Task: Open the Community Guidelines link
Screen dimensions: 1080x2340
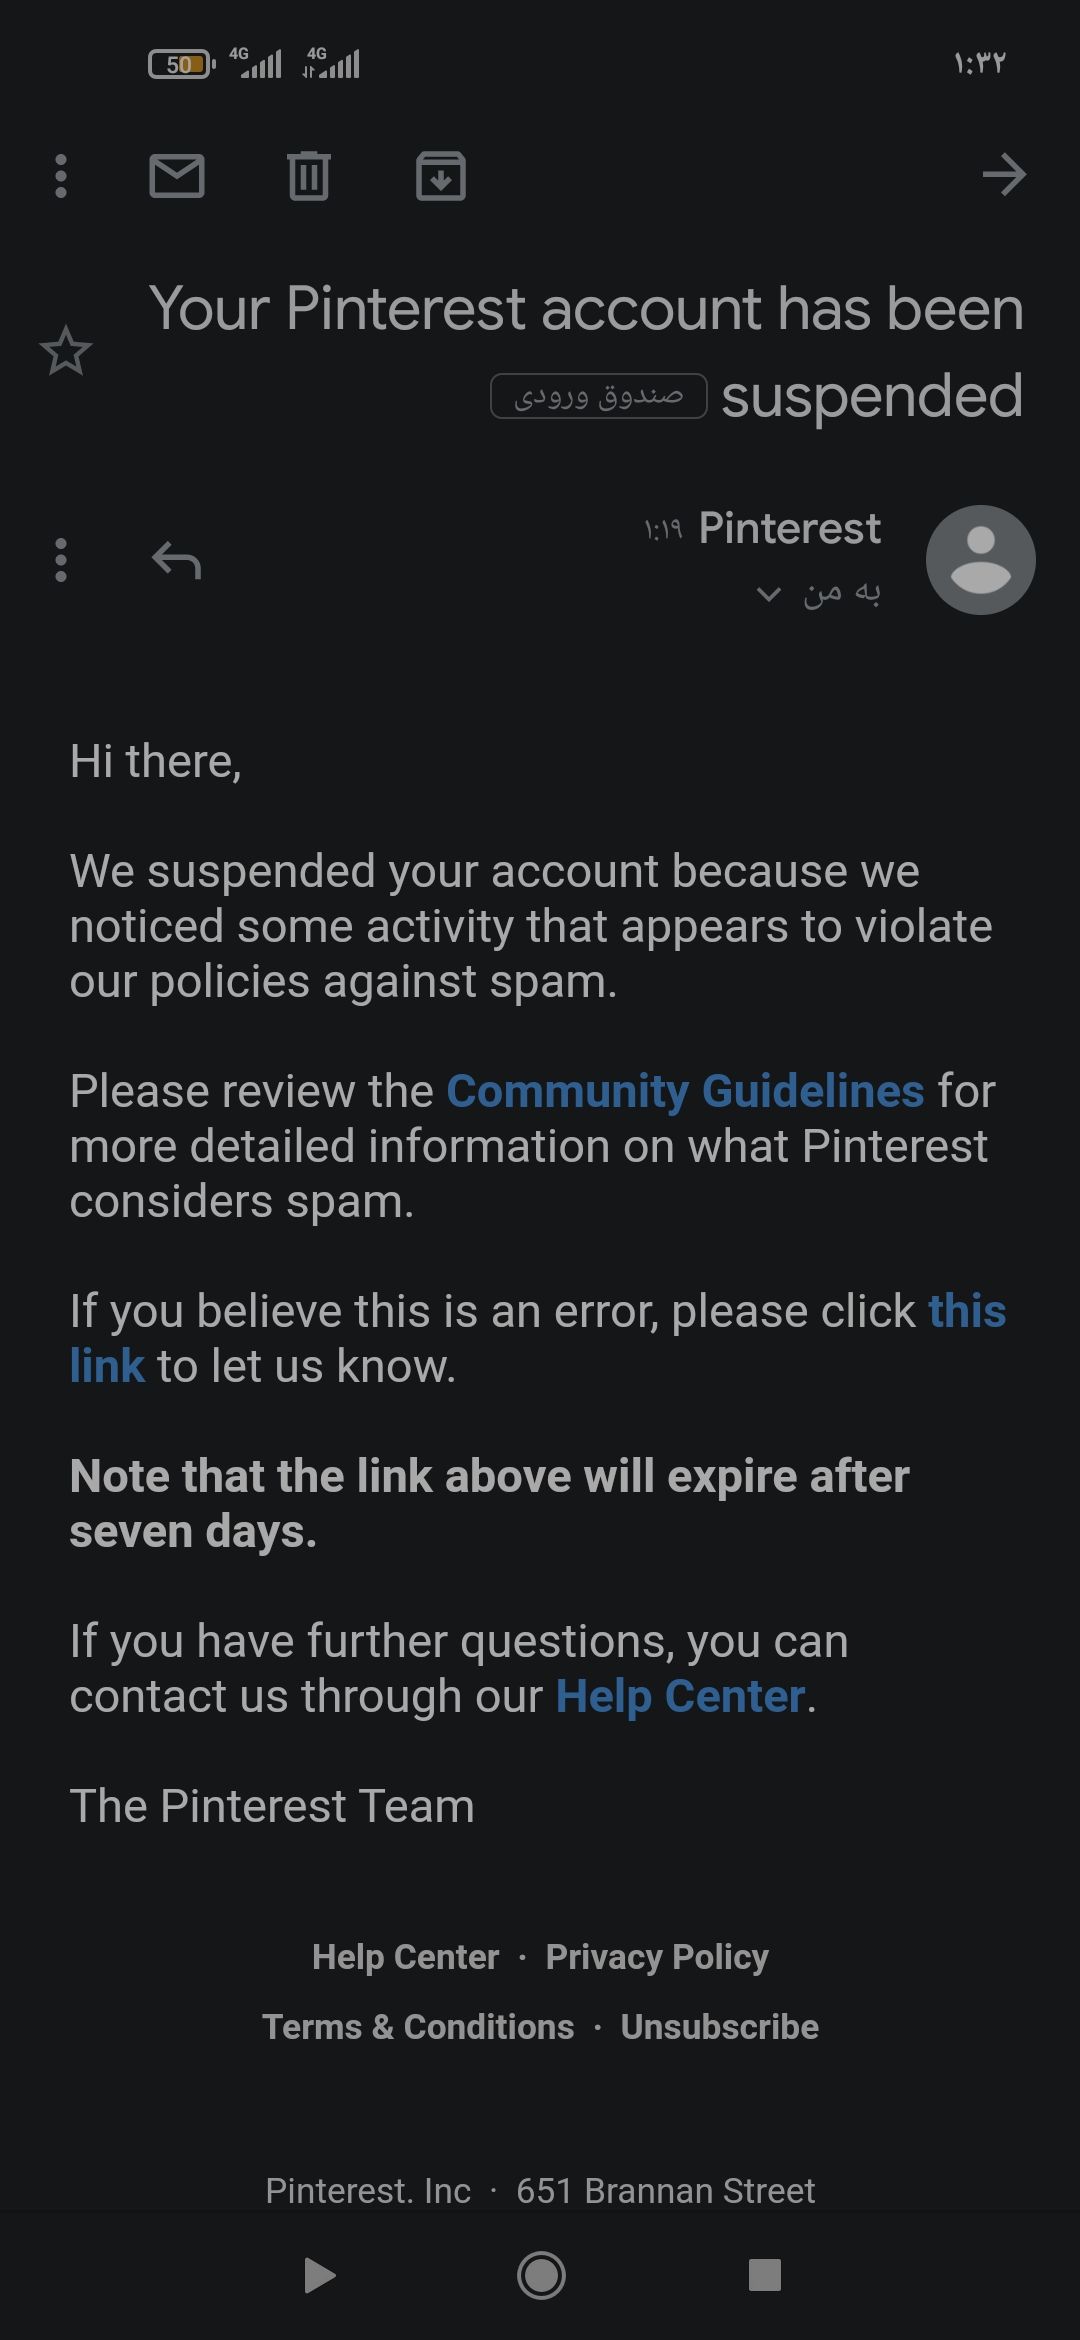Action: 685,1091
